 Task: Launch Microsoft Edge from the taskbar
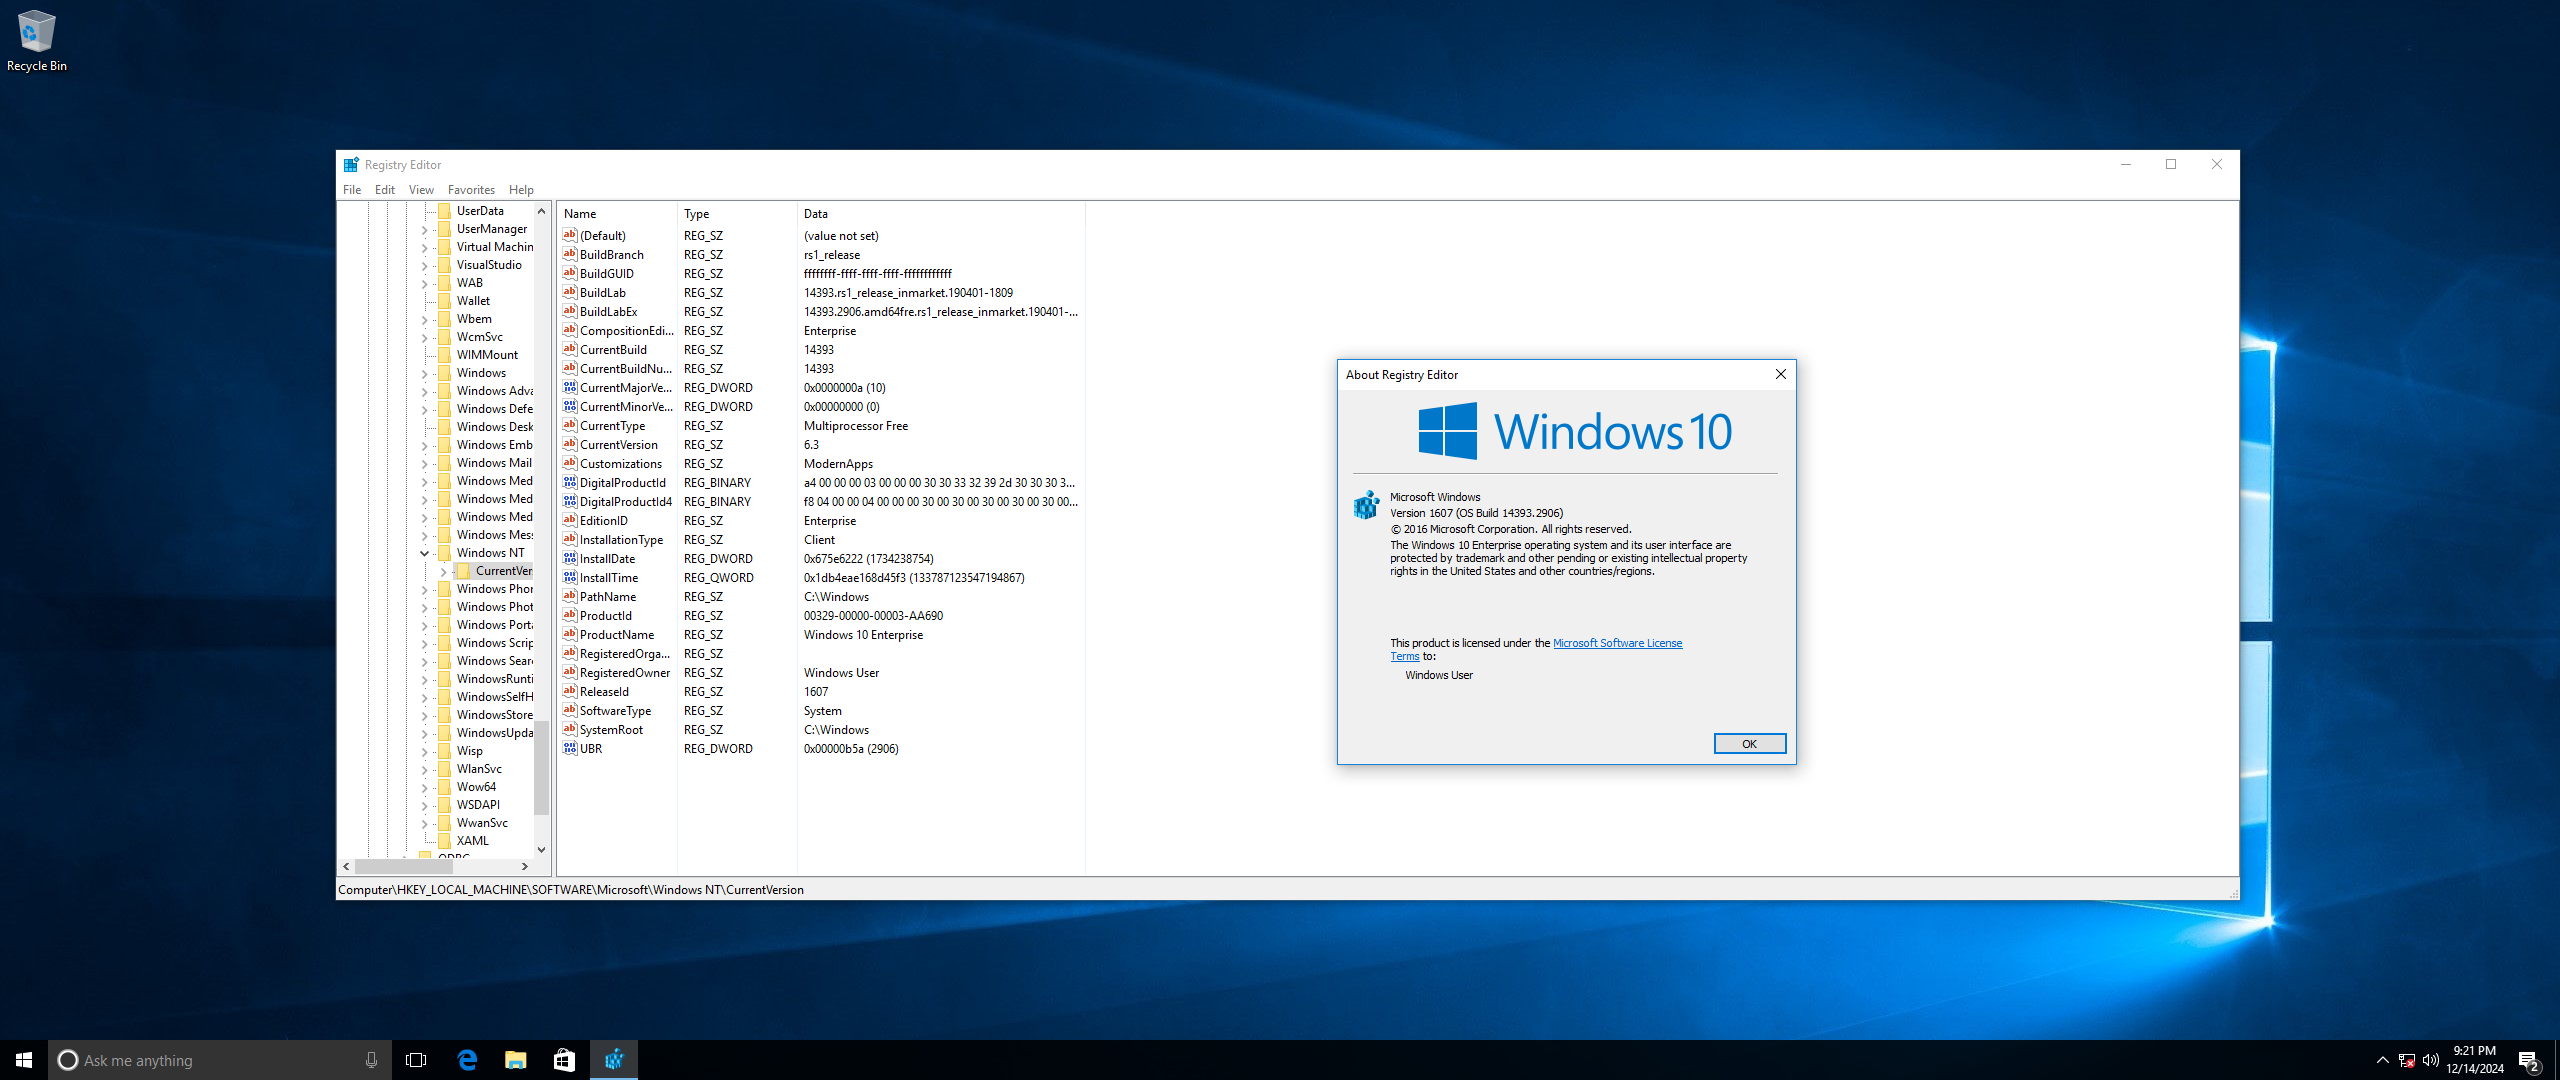[467, 1060]
